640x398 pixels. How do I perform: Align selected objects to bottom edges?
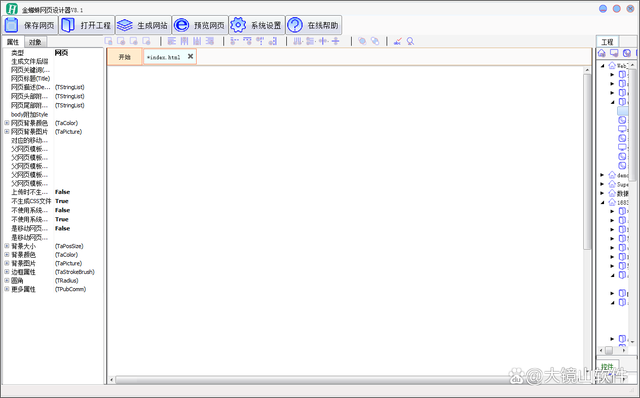point(197,41)
